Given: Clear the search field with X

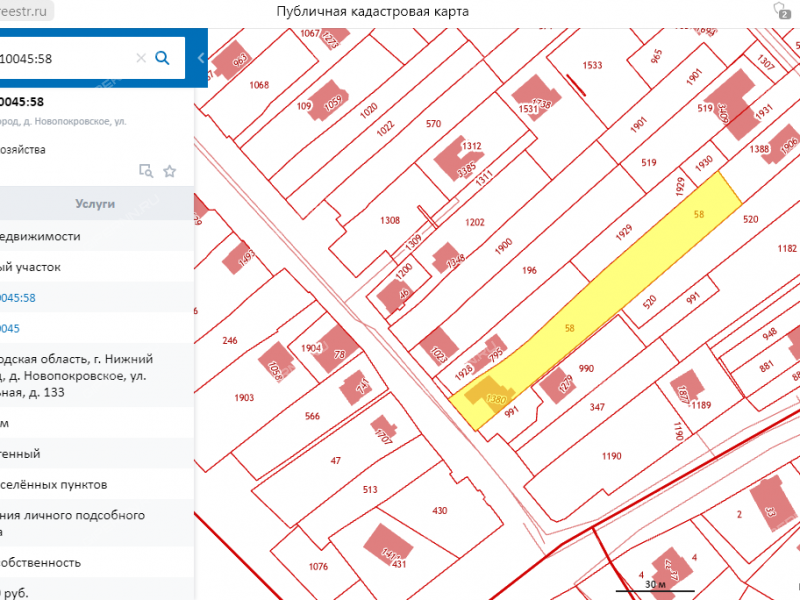Looking at the screenshot, I should (141, 58).
